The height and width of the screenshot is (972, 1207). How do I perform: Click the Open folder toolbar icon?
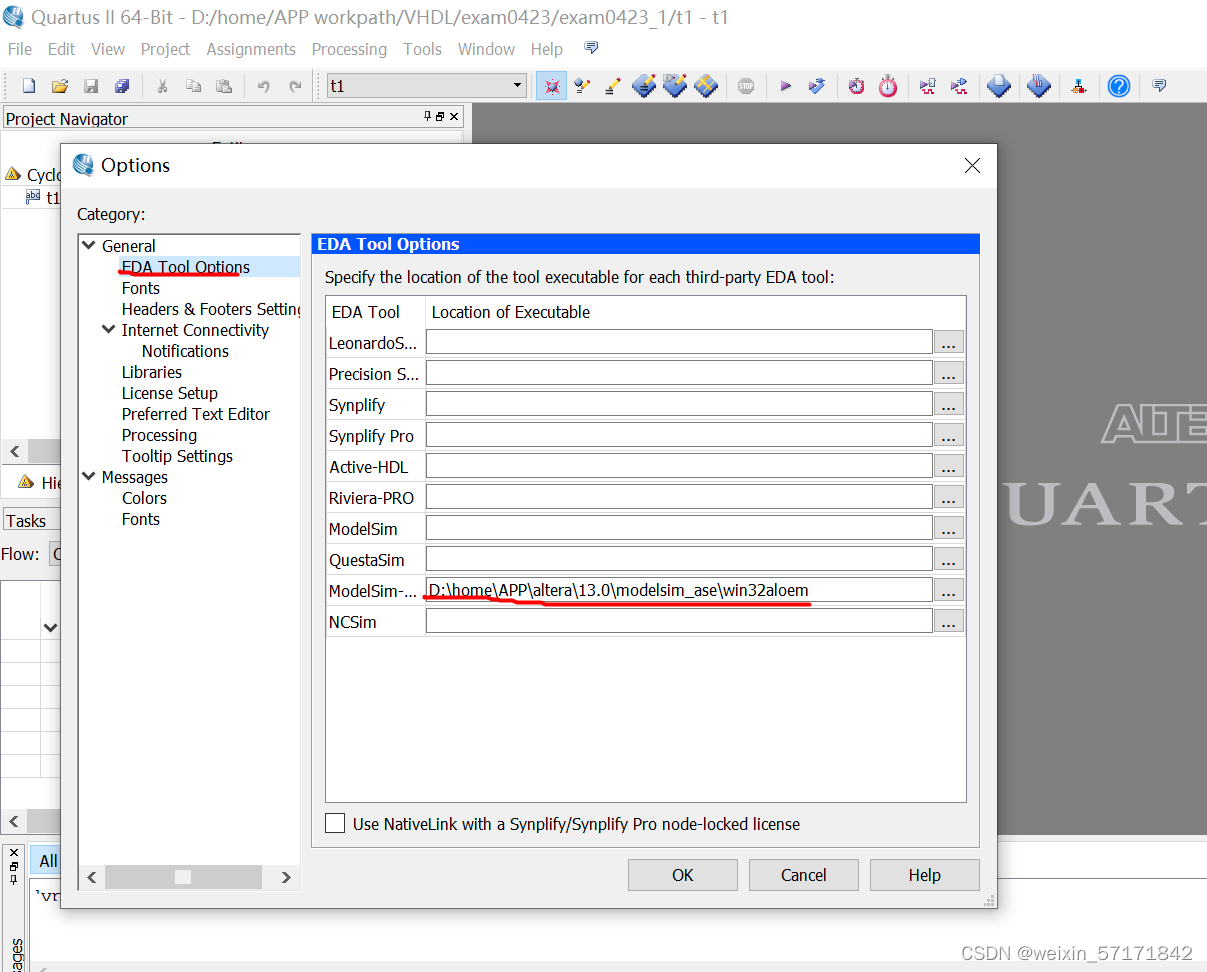point(60,86)
